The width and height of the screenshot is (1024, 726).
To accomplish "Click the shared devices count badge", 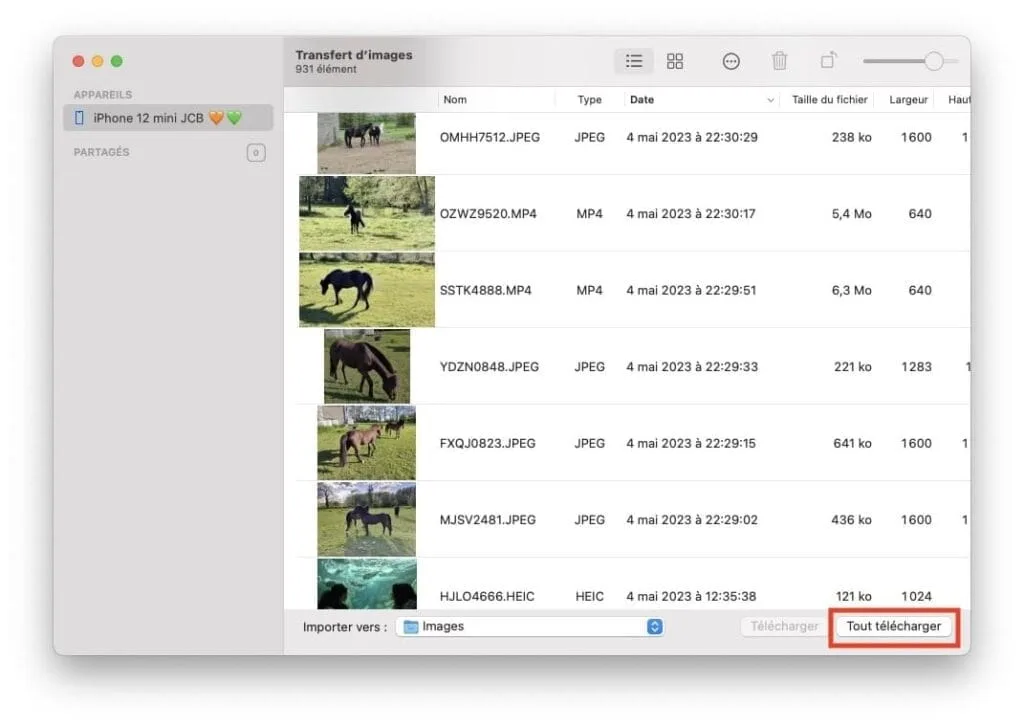I will (256, 153).
